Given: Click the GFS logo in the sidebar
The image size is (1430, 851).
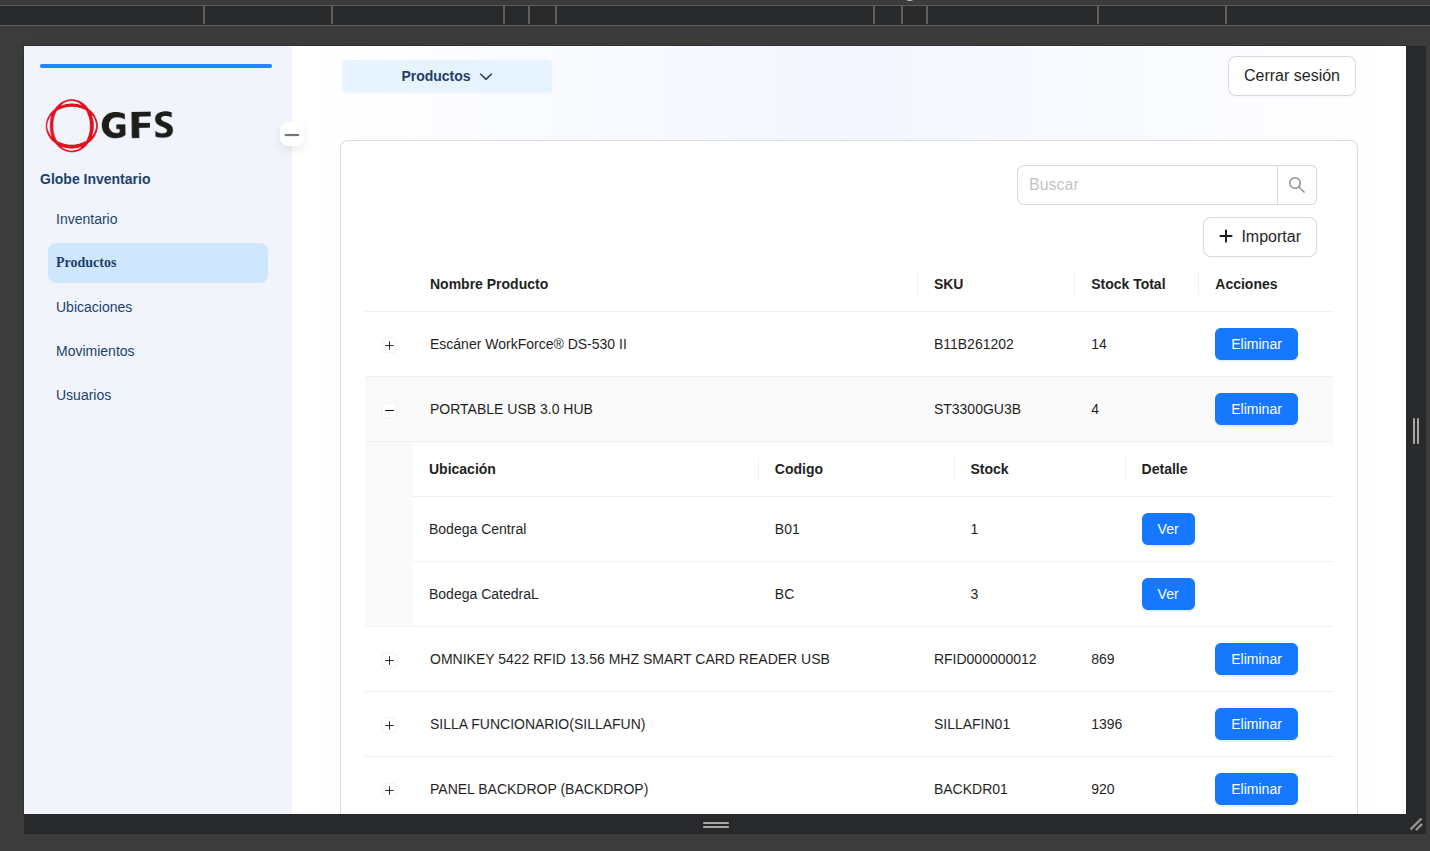Looking at the screenshot, I should tap(110, 125).
